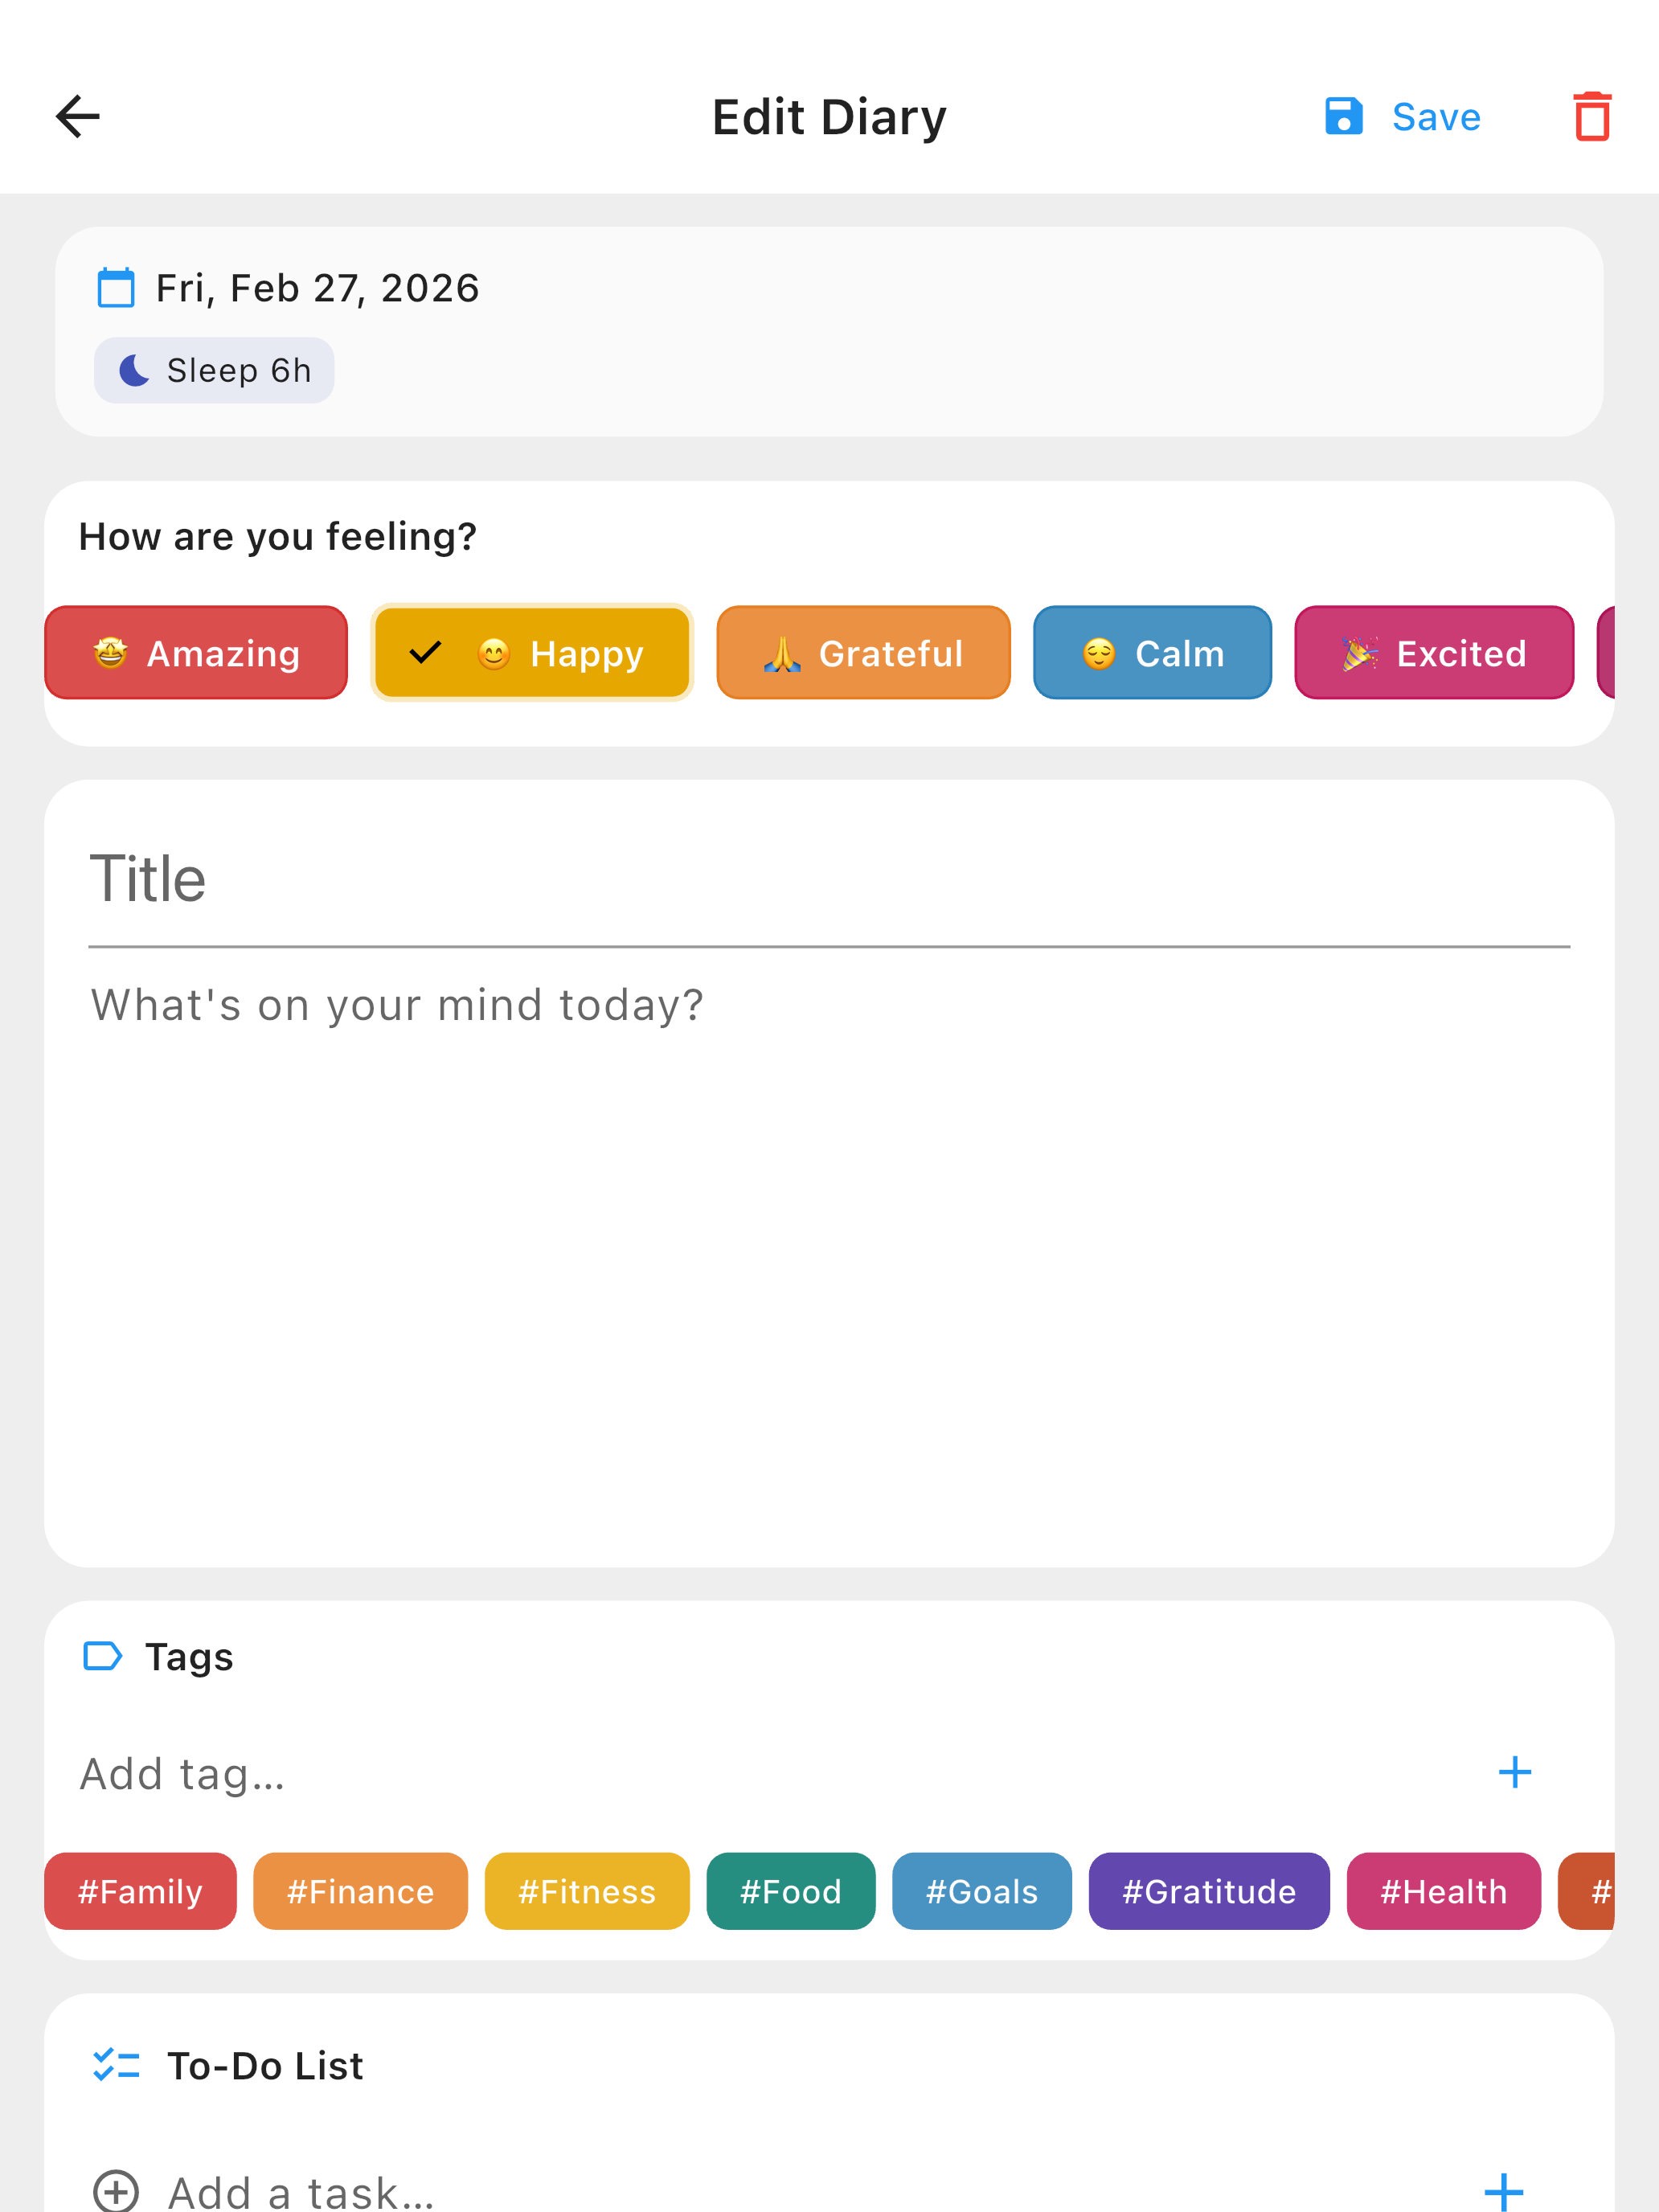Delete the entry with the trash icon
The width and height of the screenshot is (1659, 2212).
click(x=1594, y=116)
